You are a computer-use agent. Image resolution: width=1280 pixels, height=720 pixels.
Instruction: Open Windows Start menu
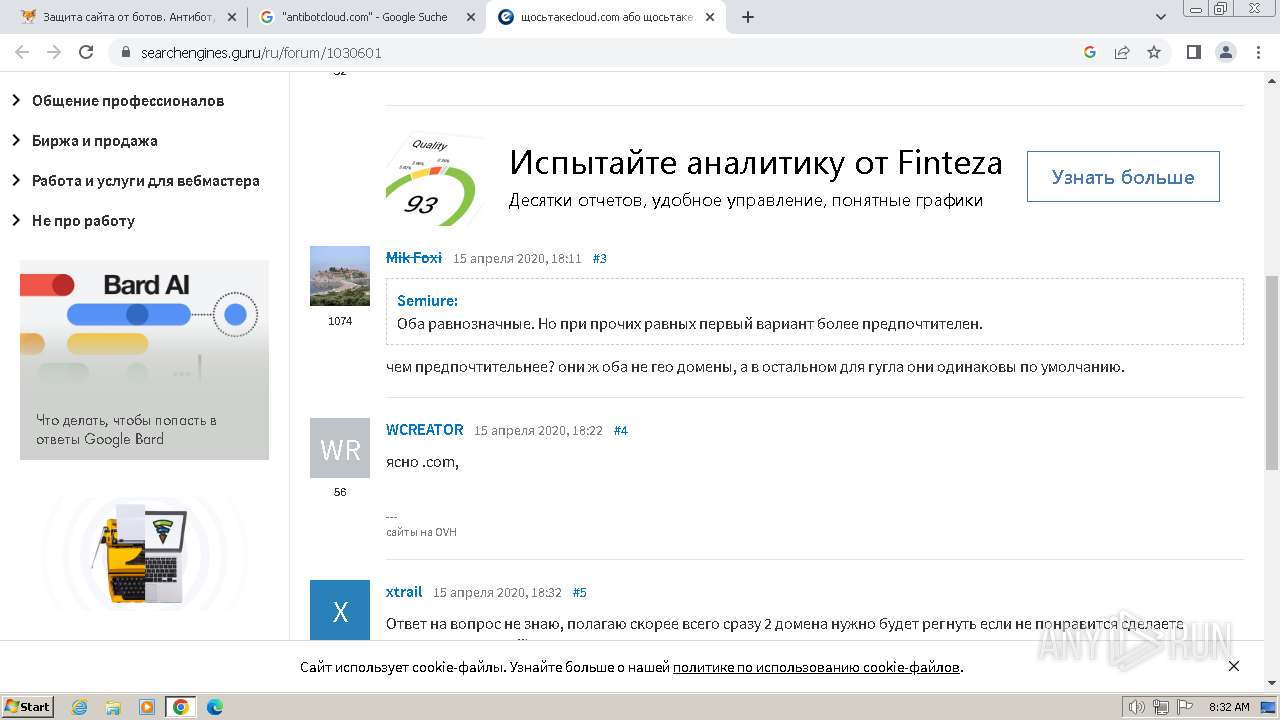pos(28,707)
